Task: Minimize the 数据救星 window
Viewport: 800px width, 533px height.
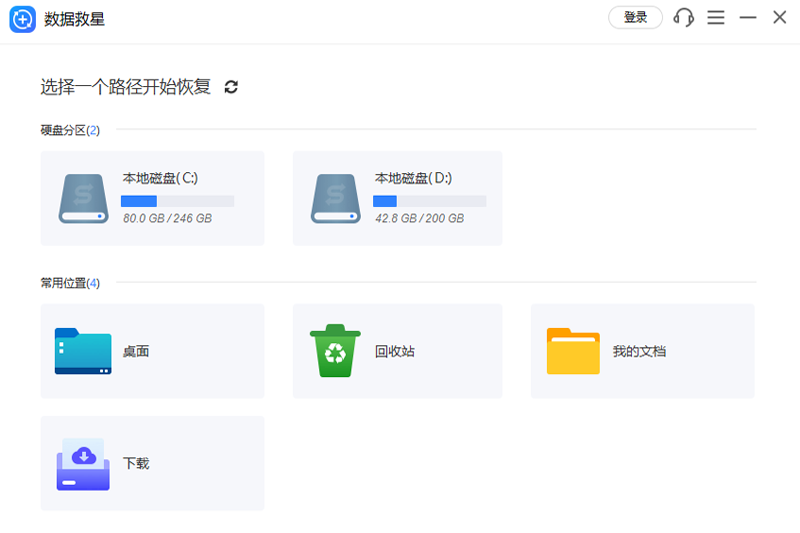Action: pyautogui.click(x=747, y=18)
